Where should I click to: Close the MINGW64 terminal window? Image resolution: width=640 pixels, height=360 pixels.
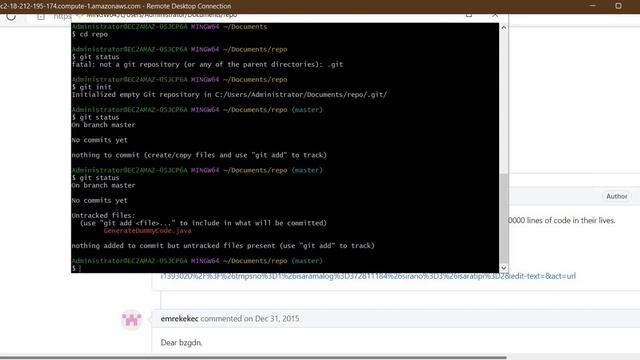[x=495, y=16]
